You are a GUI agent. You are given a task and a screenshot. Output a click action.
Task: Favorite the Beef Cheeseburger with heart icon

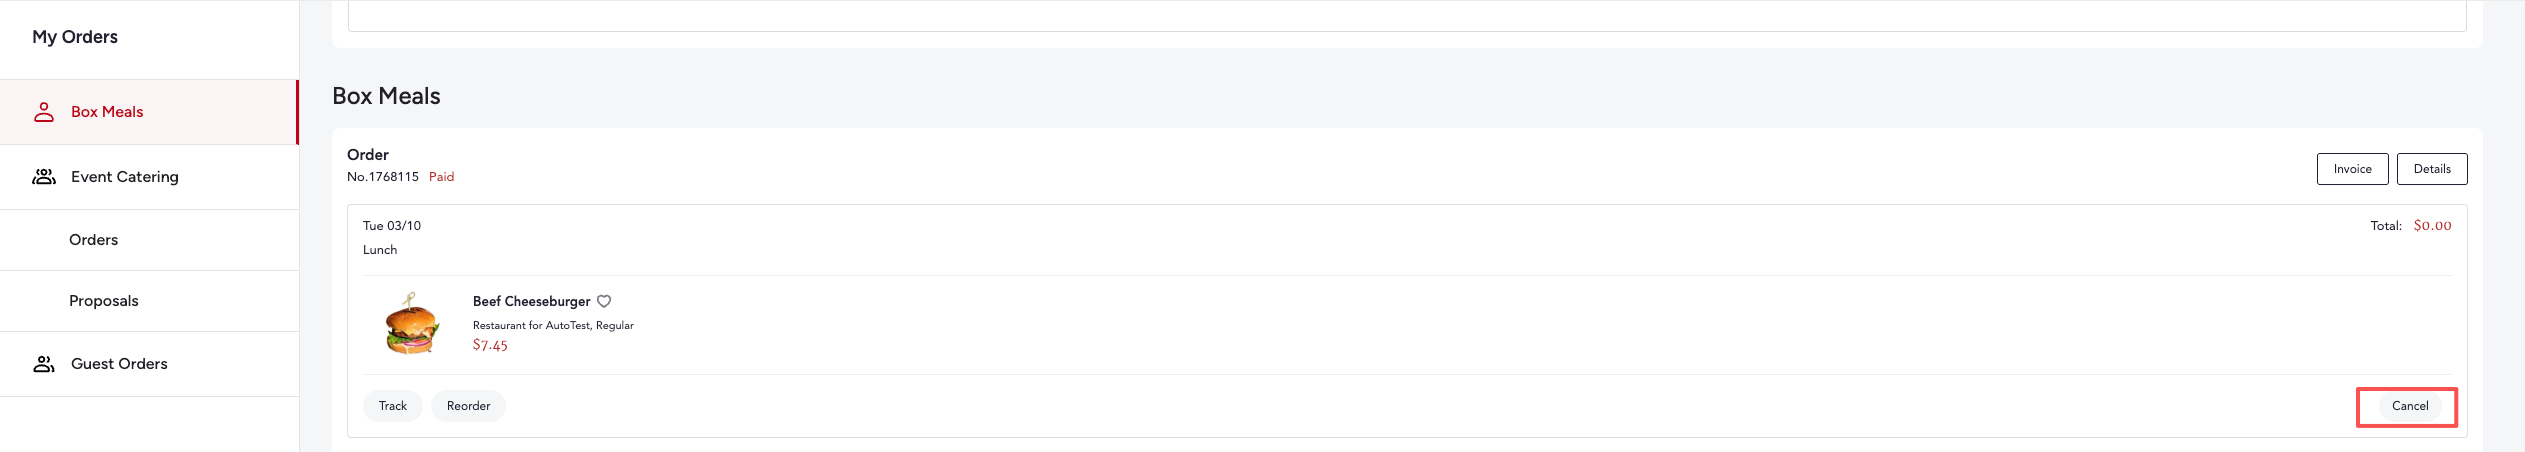tap(604, 301)
